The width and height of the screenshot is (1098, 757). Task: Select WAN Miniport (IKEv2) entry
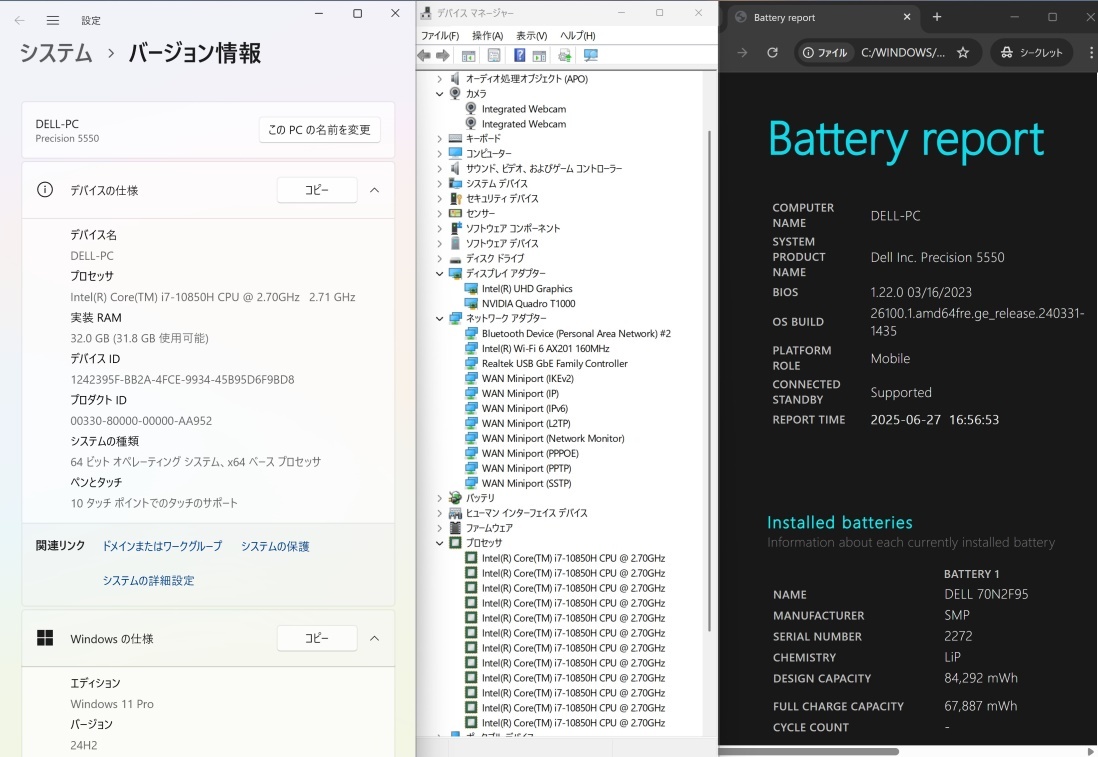point(527,378)
